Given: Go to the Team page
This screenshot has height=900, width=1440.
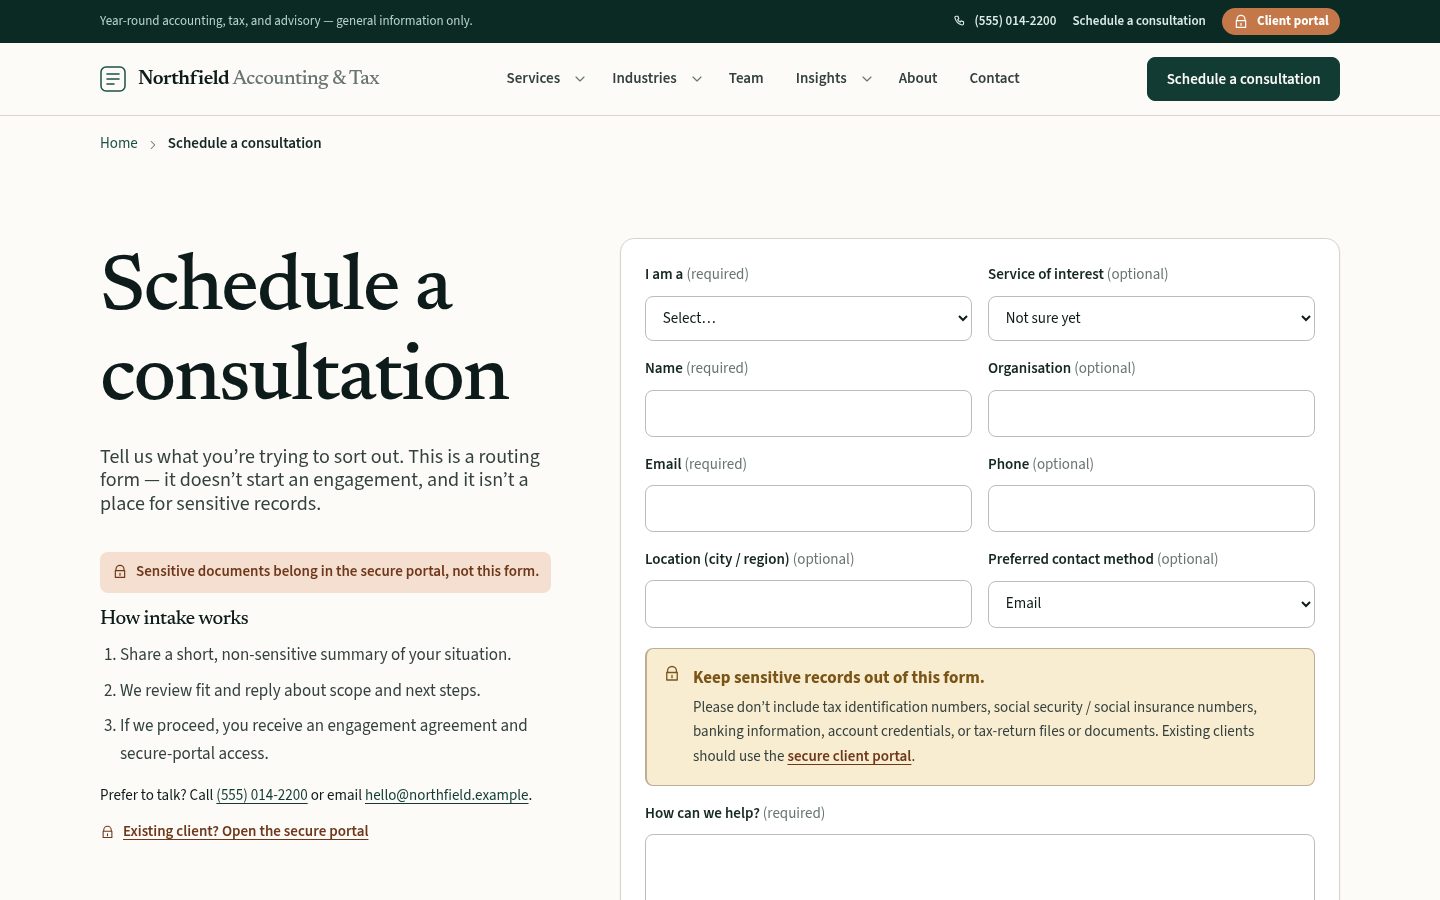Looking at the screenshot, I should 746,78.
